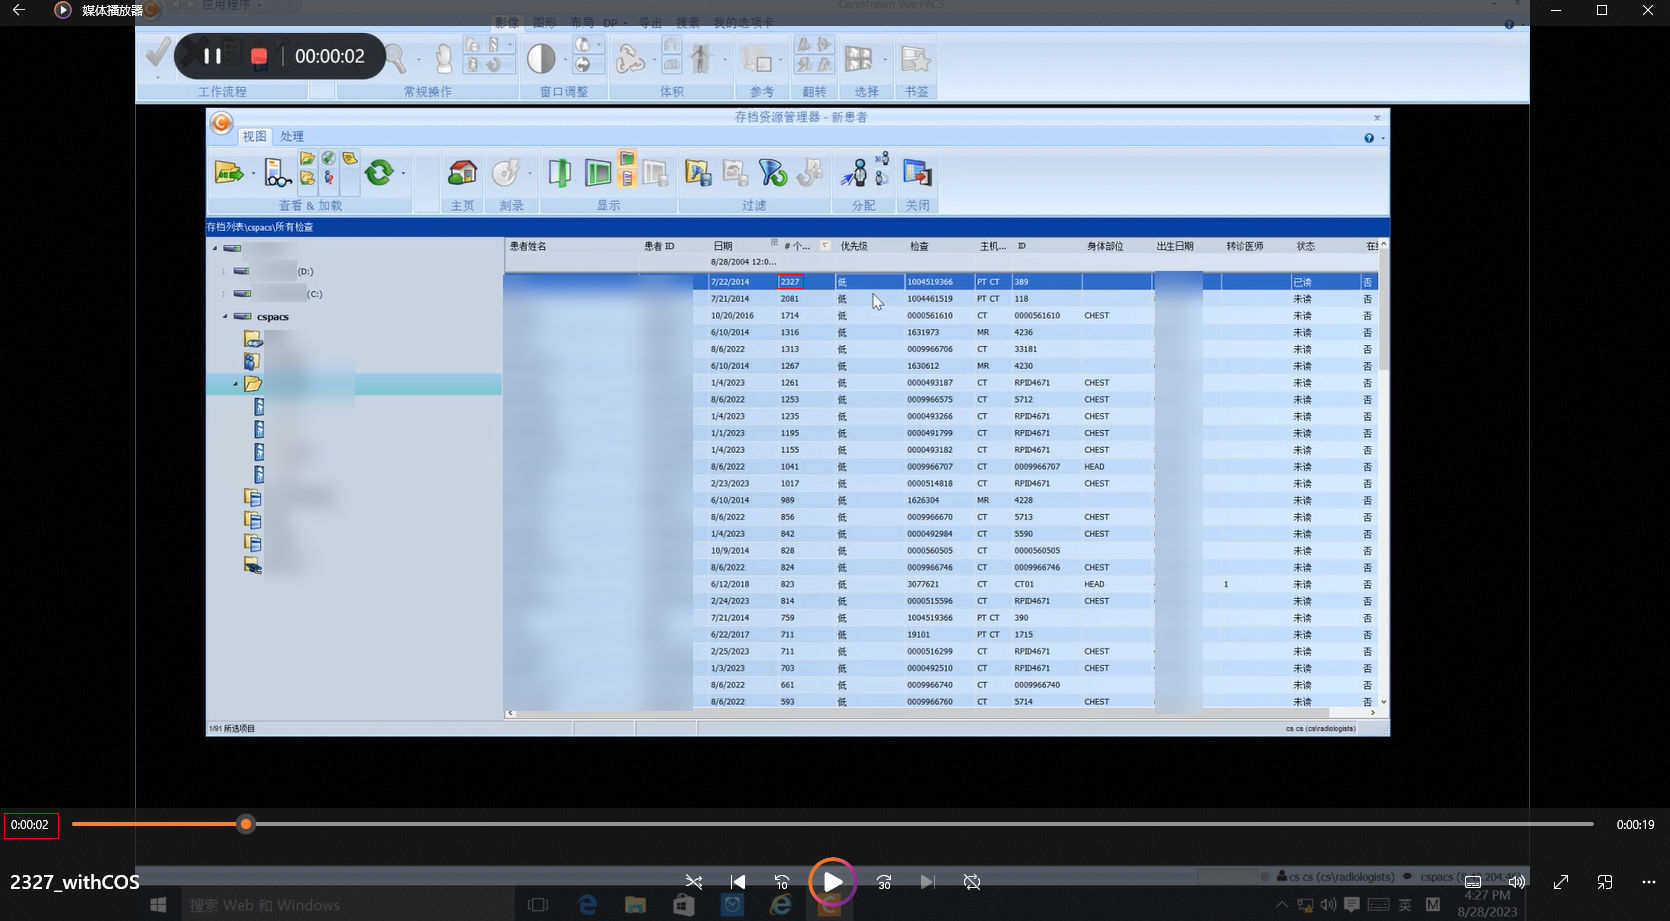Collapse the cspacs tree node
This screenshot has width=1670, height=921.
tap(224, 317)
